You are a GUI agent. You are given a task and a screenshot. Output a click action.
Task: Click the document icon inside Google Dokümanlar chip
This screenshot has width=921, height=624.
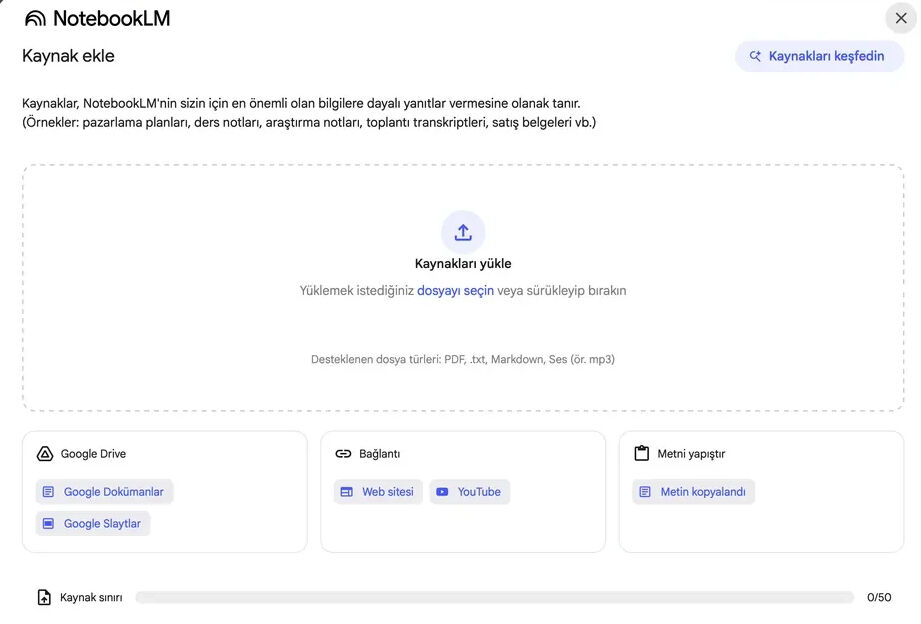pos(49,491)
